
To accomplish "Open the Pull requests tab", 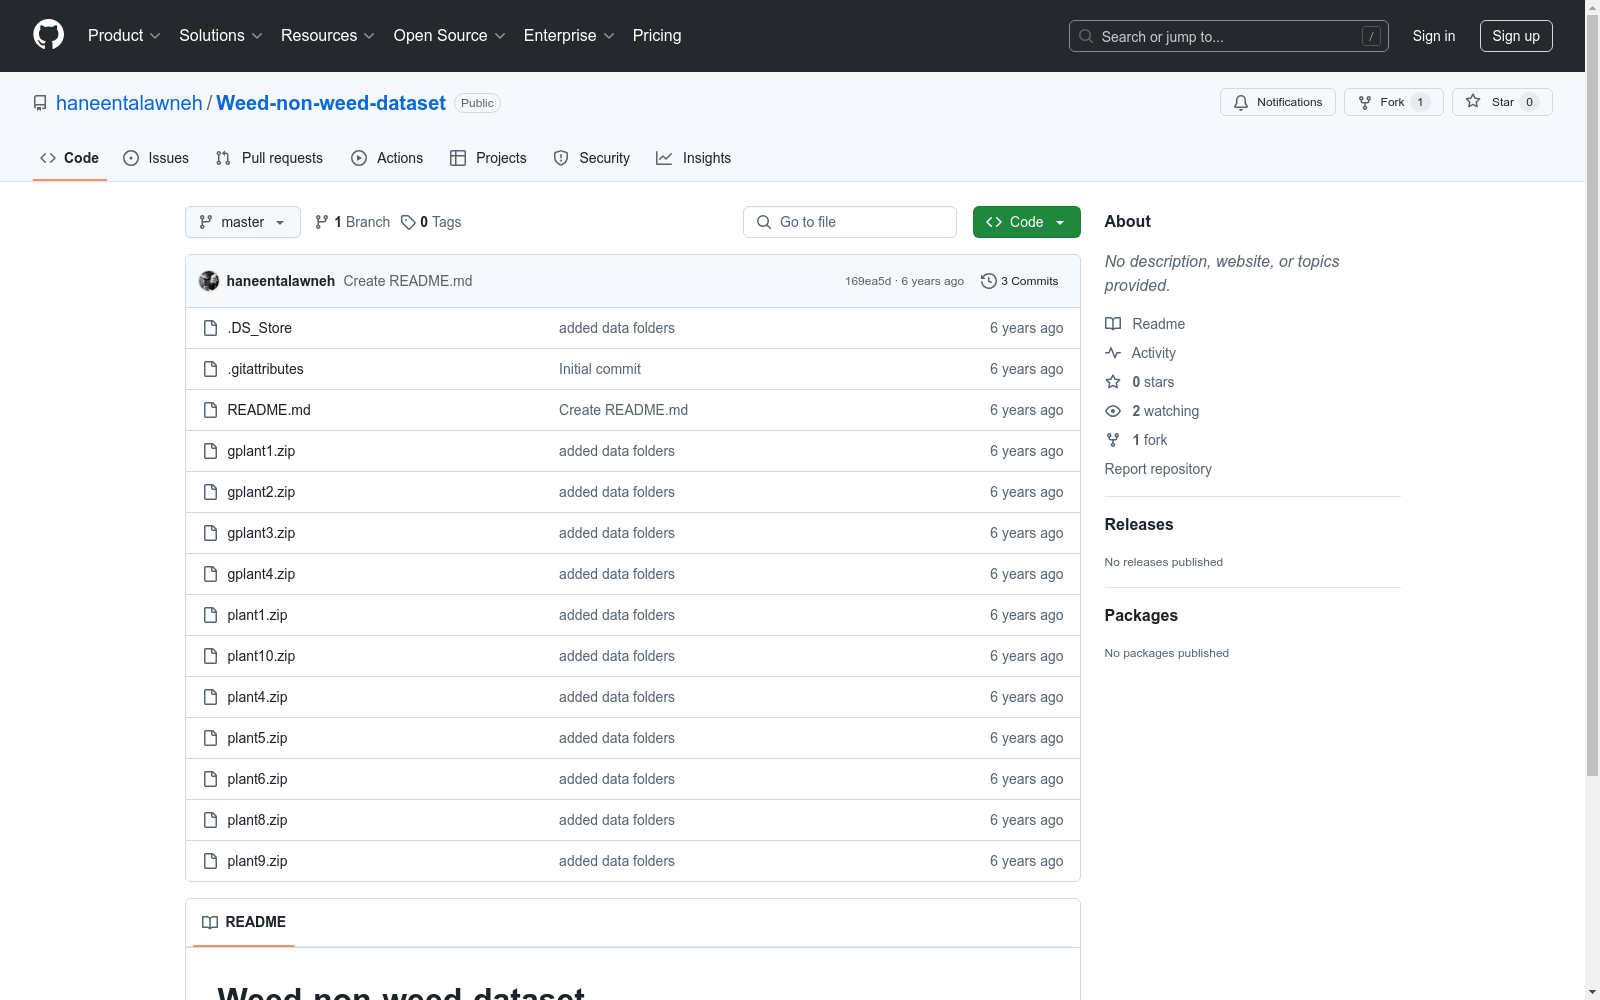I will [269, 158].
